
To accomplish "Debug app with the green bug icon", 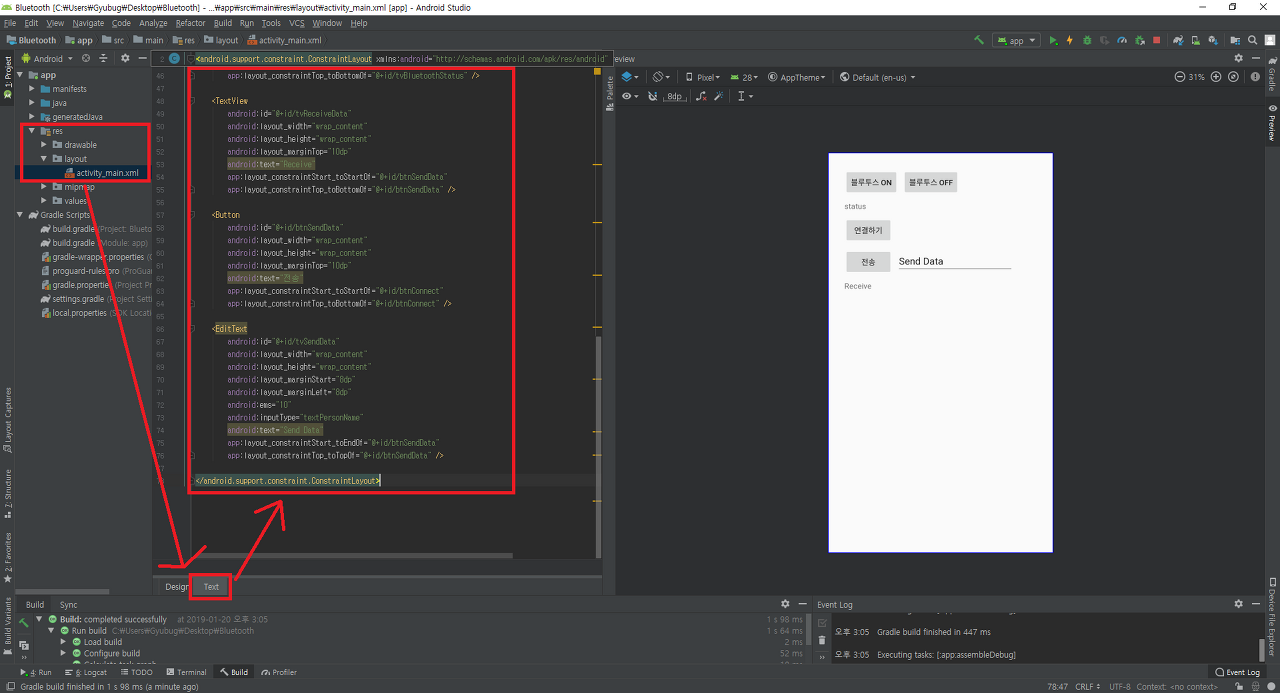I will click(1087, 40).
